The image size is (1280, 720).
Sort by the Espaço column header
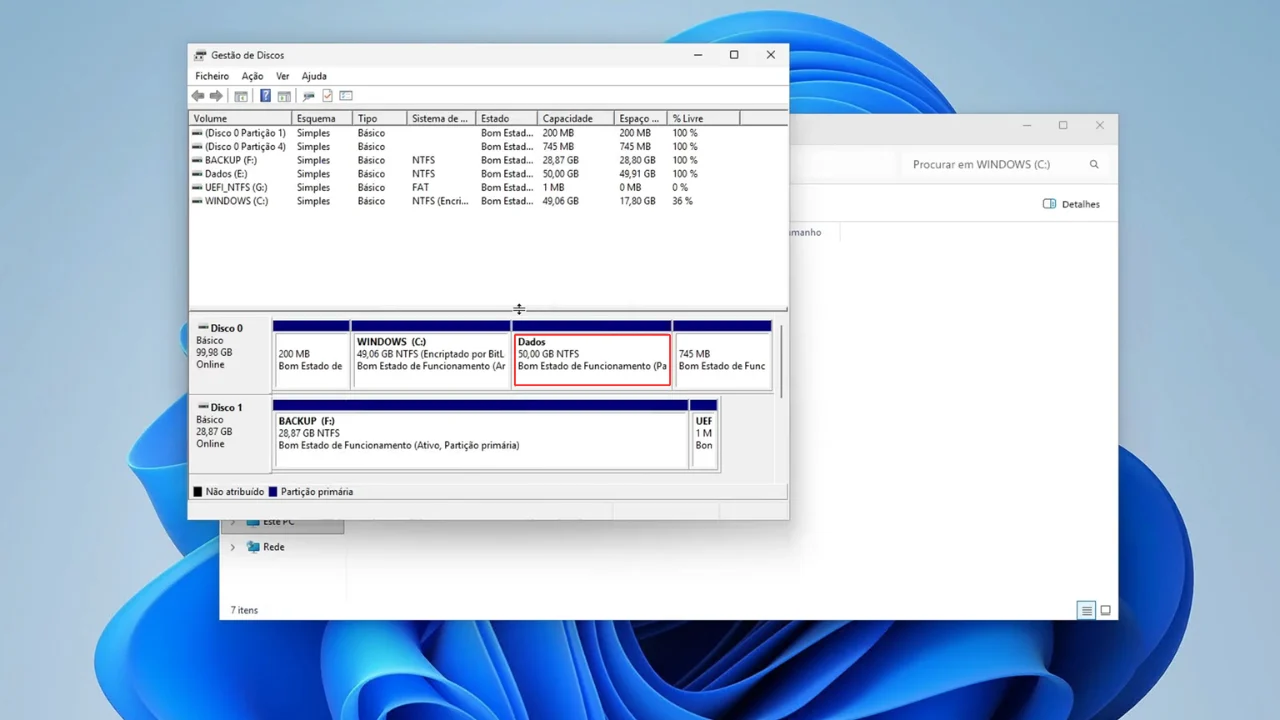[640, 118]
